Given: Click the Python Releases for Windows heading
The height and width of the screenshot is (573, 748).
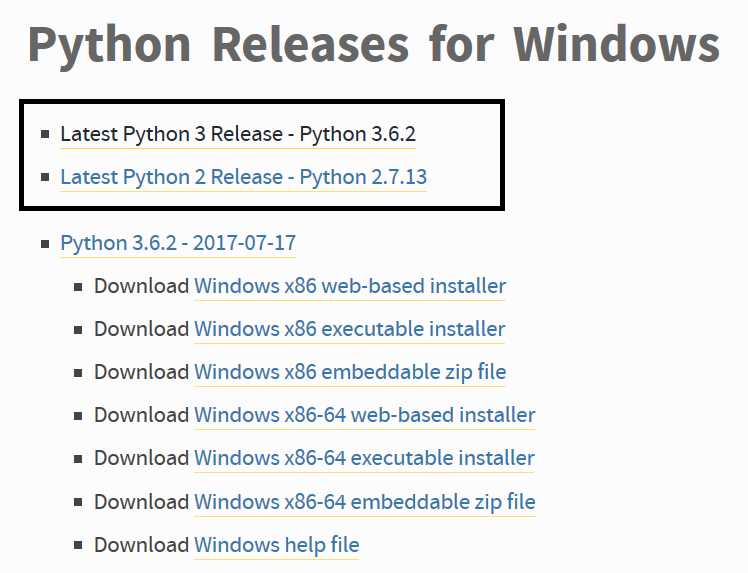Looking at the screenshot, I should (x=374, y=46).
